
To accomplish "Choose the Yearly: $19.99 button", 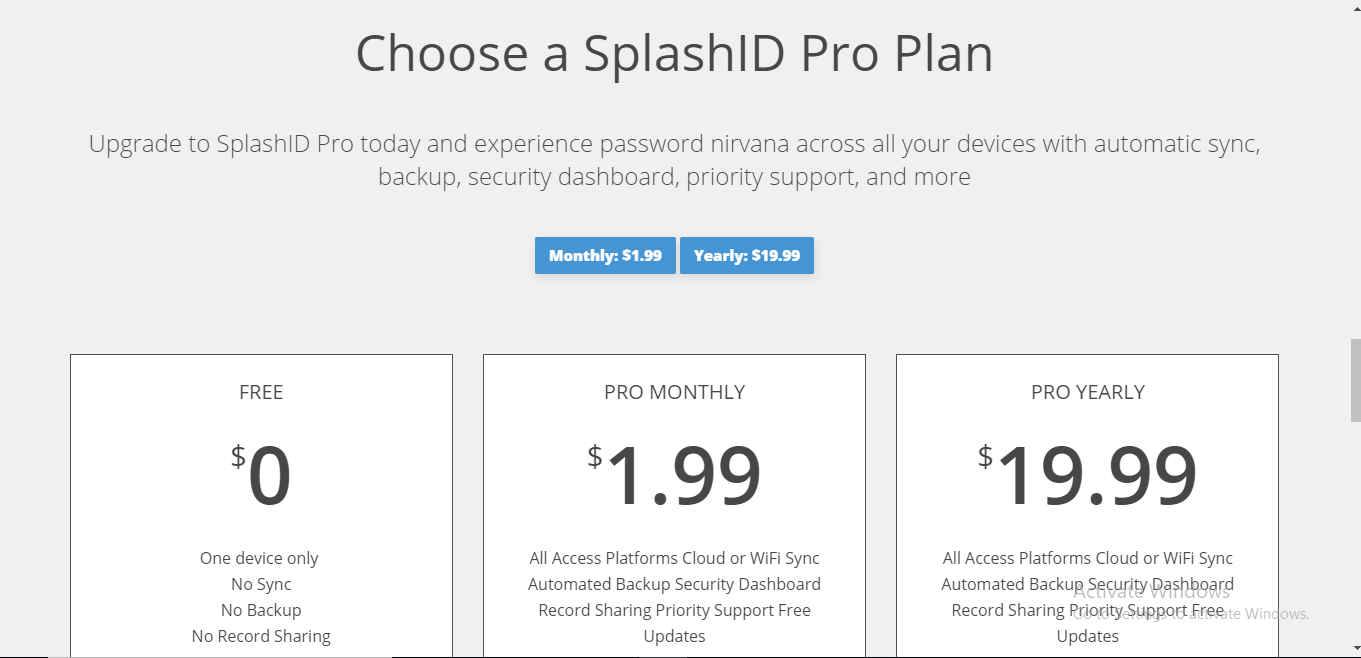I will tap(747, 255).
